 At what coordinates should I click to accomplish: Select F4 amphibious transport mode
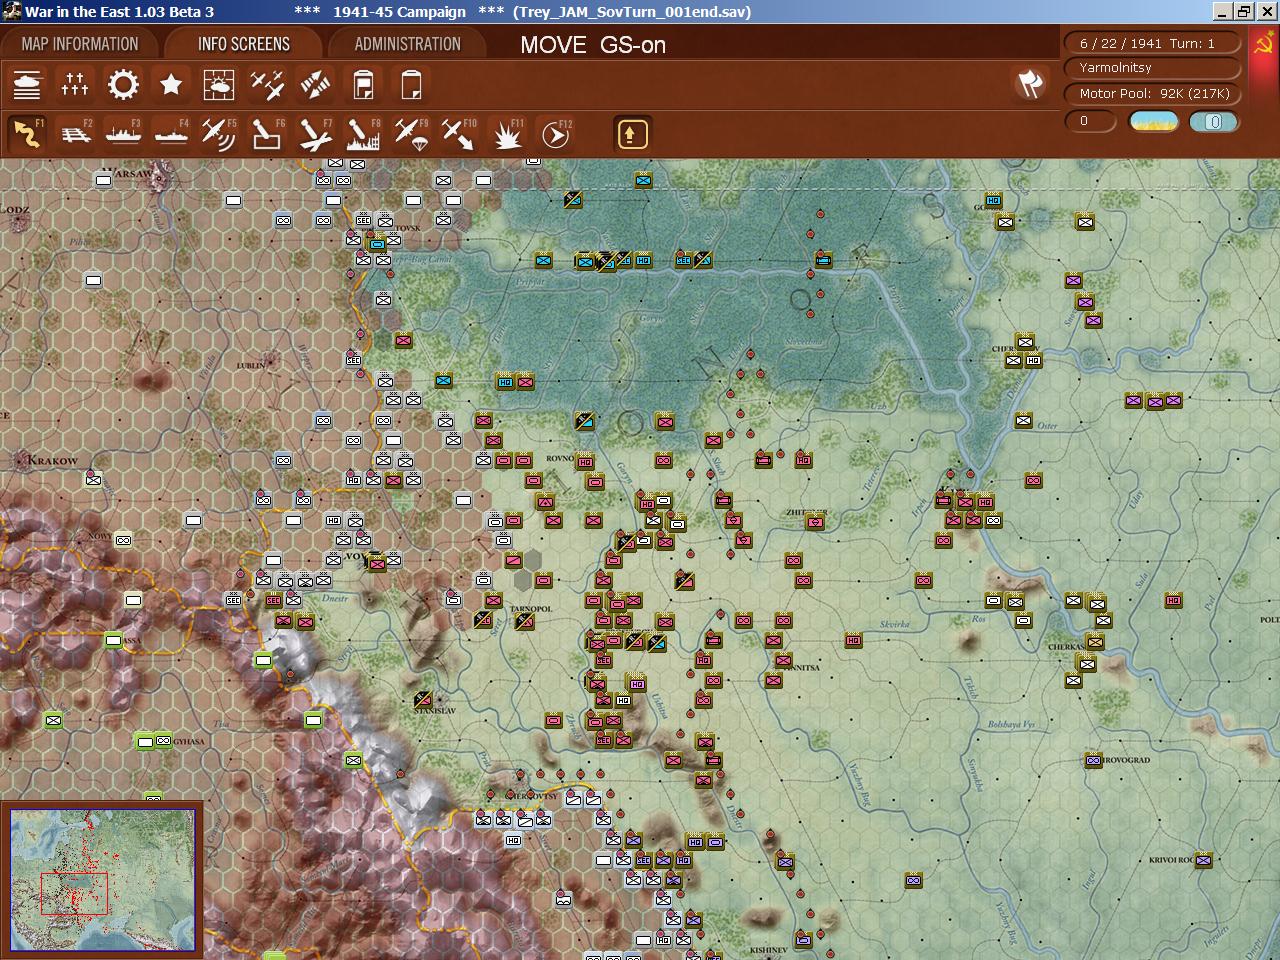(171, 133)
